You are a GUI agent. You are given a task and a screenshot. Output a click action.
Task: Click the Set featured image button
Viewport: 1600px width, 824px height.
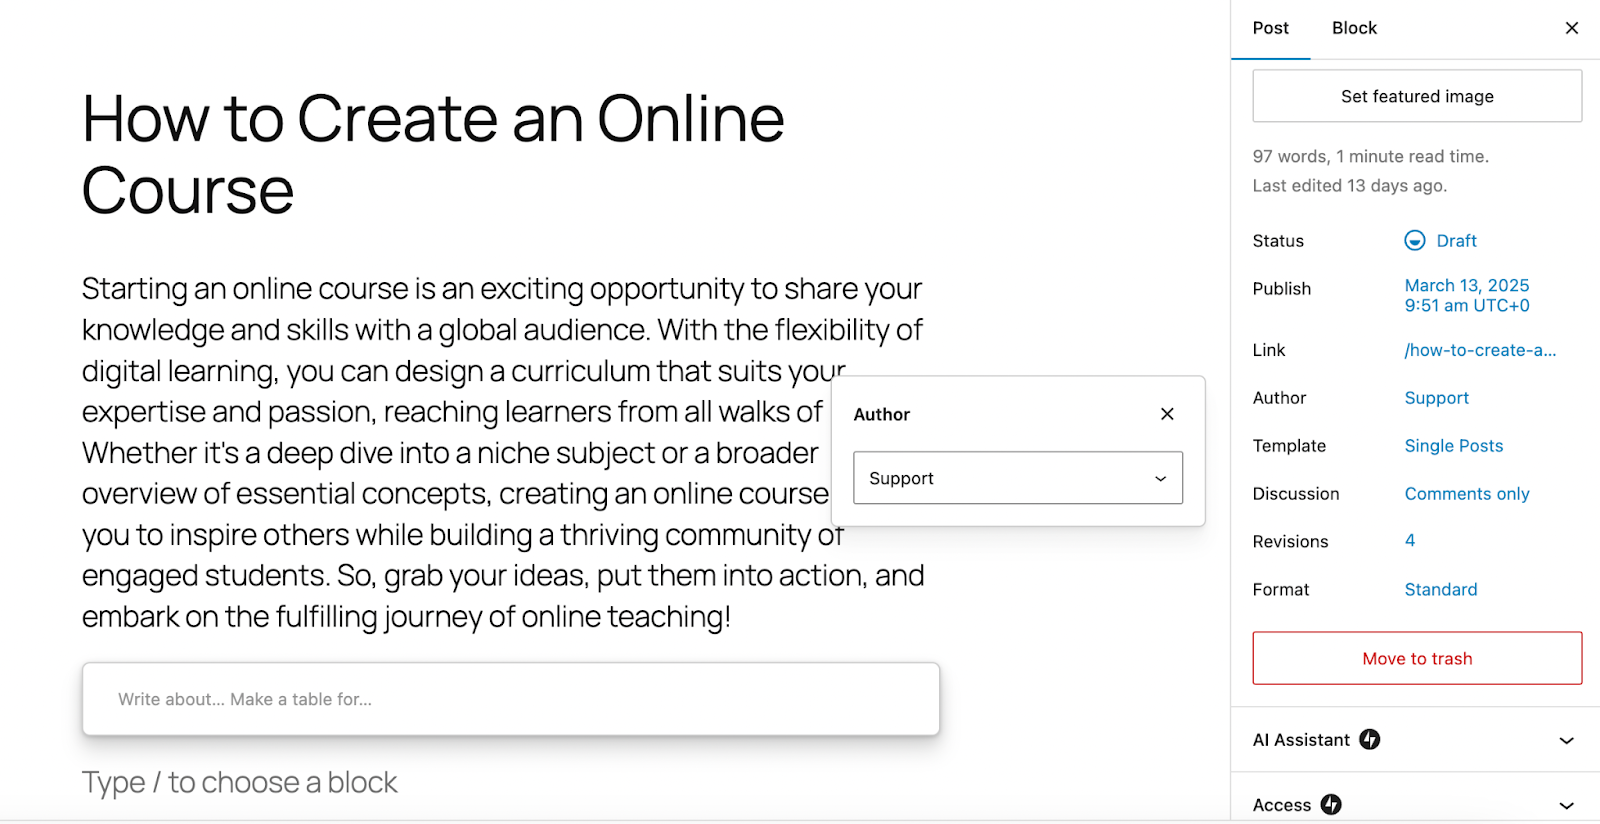coord(1416,96)
